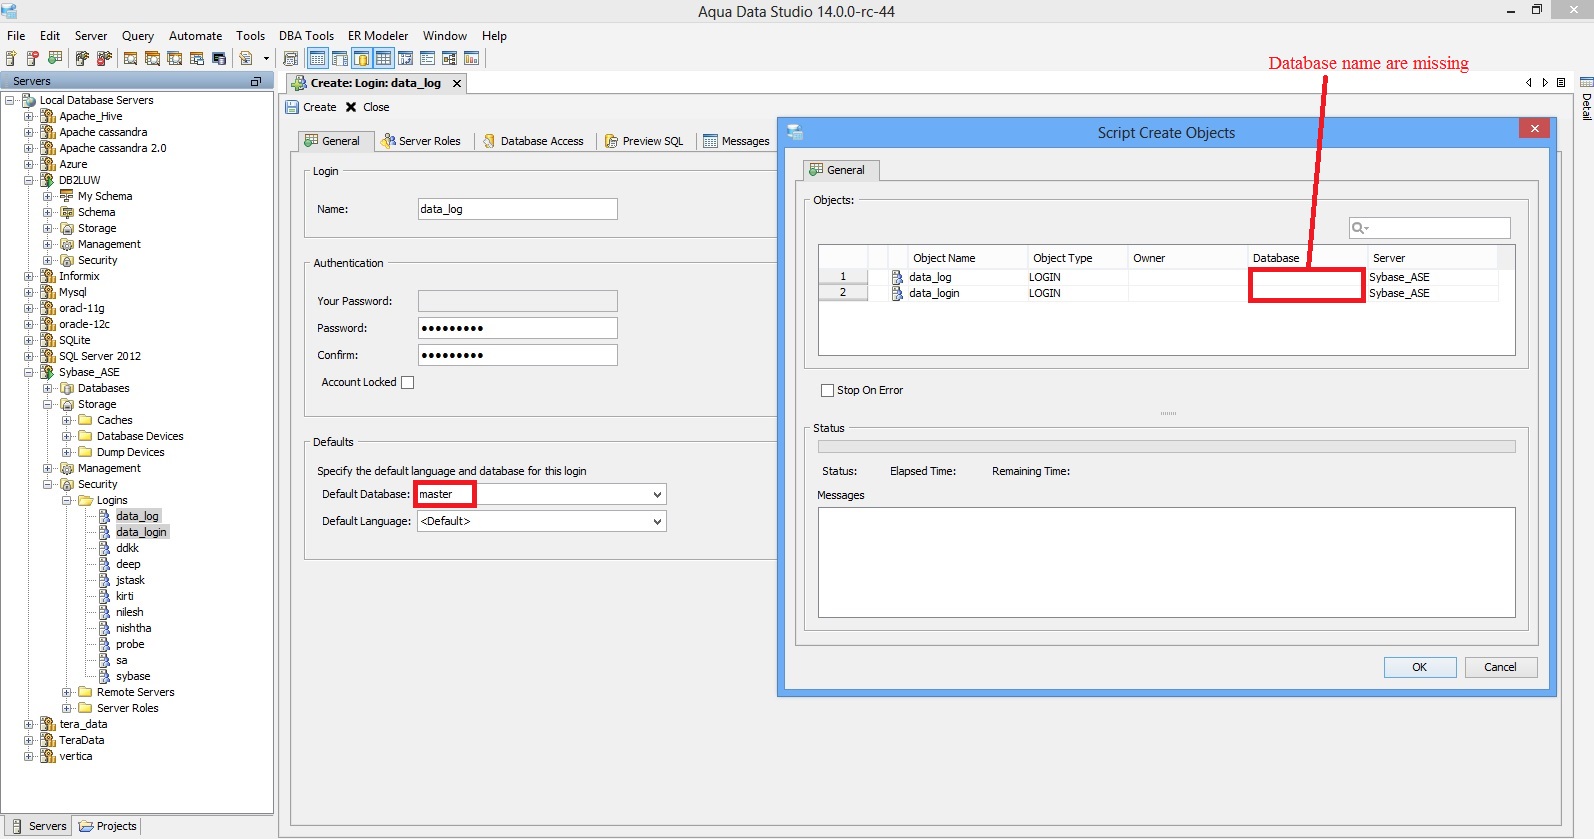Viewport: 1594px width, 839px height.
Task: Select the Server Roles folder in the tree
Action: point(127,708)
